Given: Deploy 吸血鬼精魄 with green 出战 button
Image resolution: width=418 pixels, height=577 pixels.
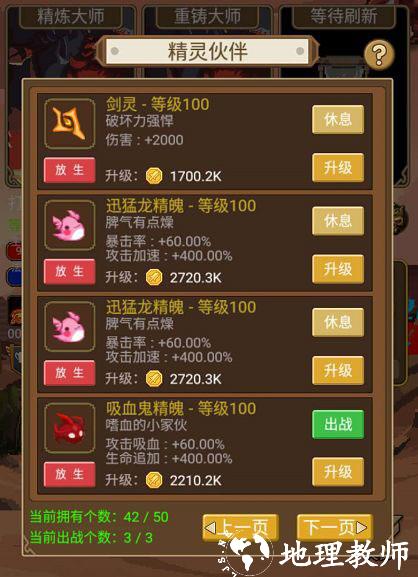Looking at the screenshot, I should [338, 424].
